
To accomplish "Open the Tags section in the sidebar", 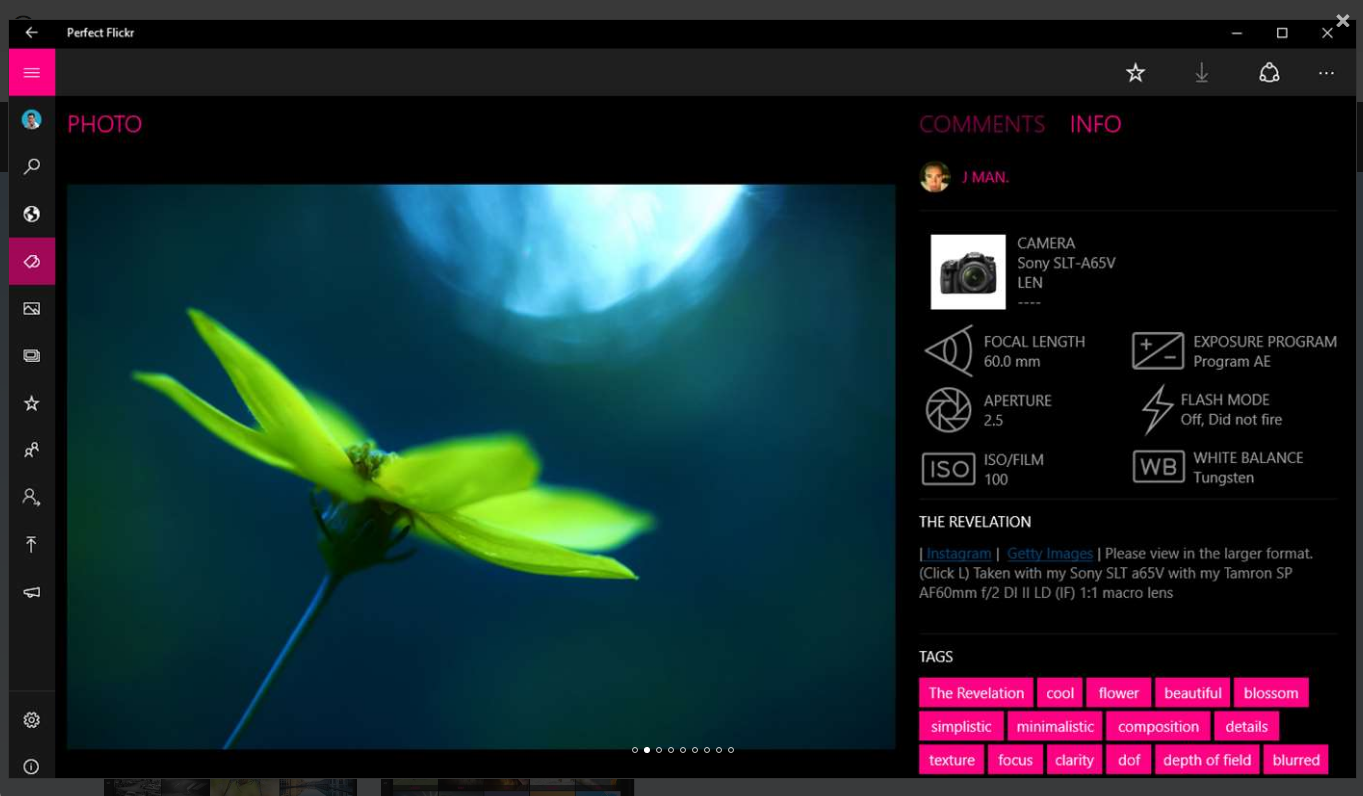I will [31, 261].
